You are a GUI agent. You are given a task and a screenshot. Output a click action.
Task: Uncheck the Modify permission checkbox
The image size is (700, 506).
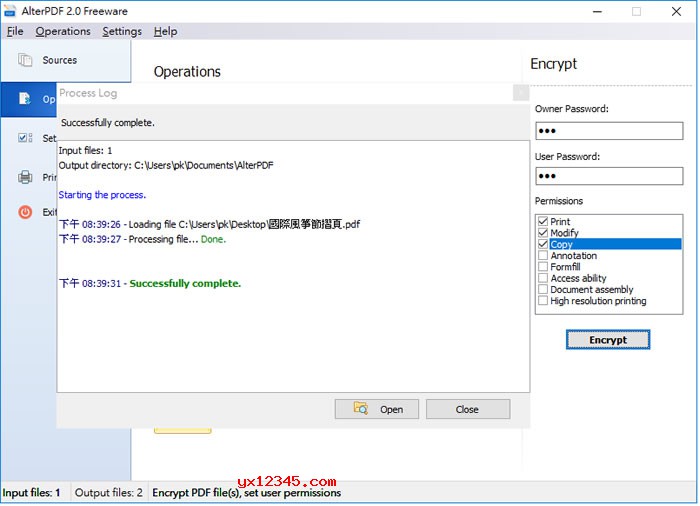point(543,233)
